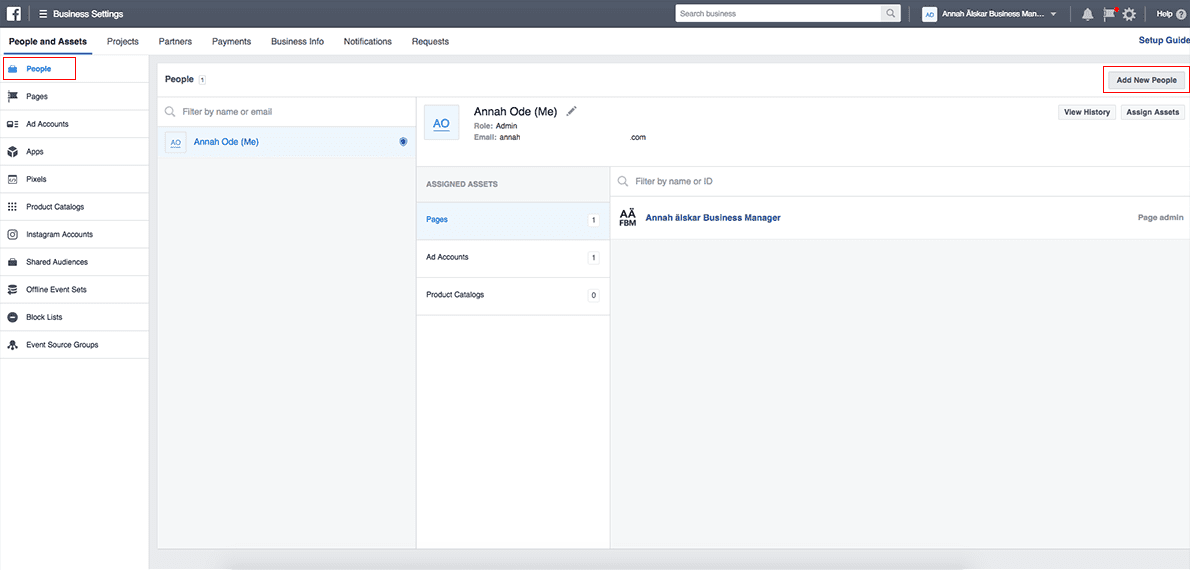
Task: Switch to the Business Info tab
Action: tap(297, 42)
